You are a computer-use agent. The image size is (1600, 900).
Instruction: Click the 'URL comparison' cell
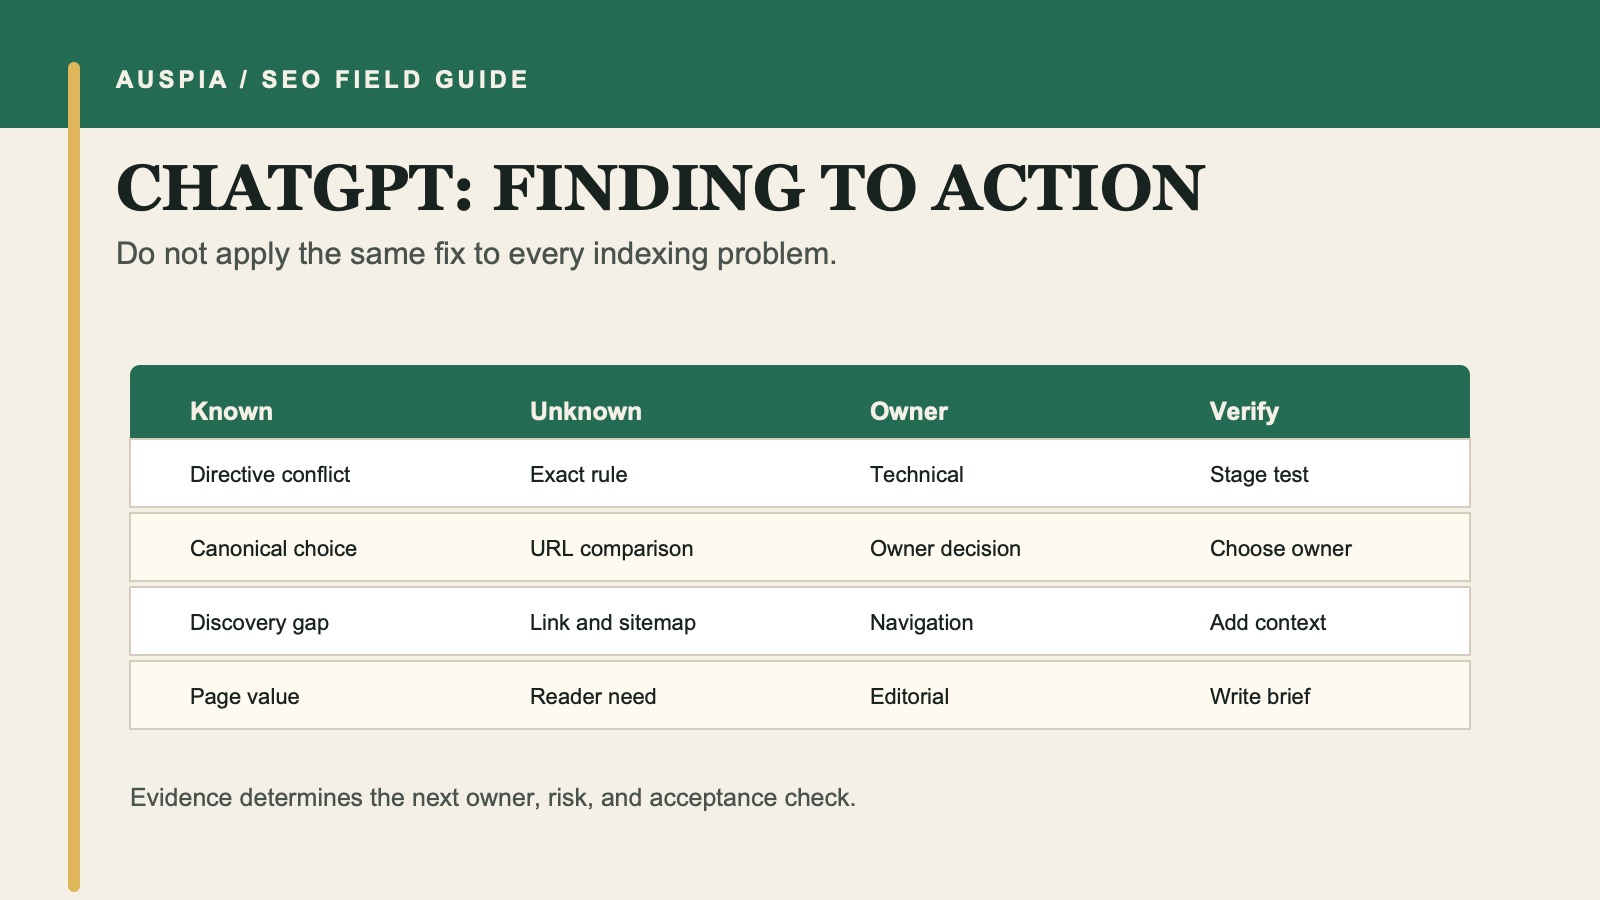(x=611, y=549)
